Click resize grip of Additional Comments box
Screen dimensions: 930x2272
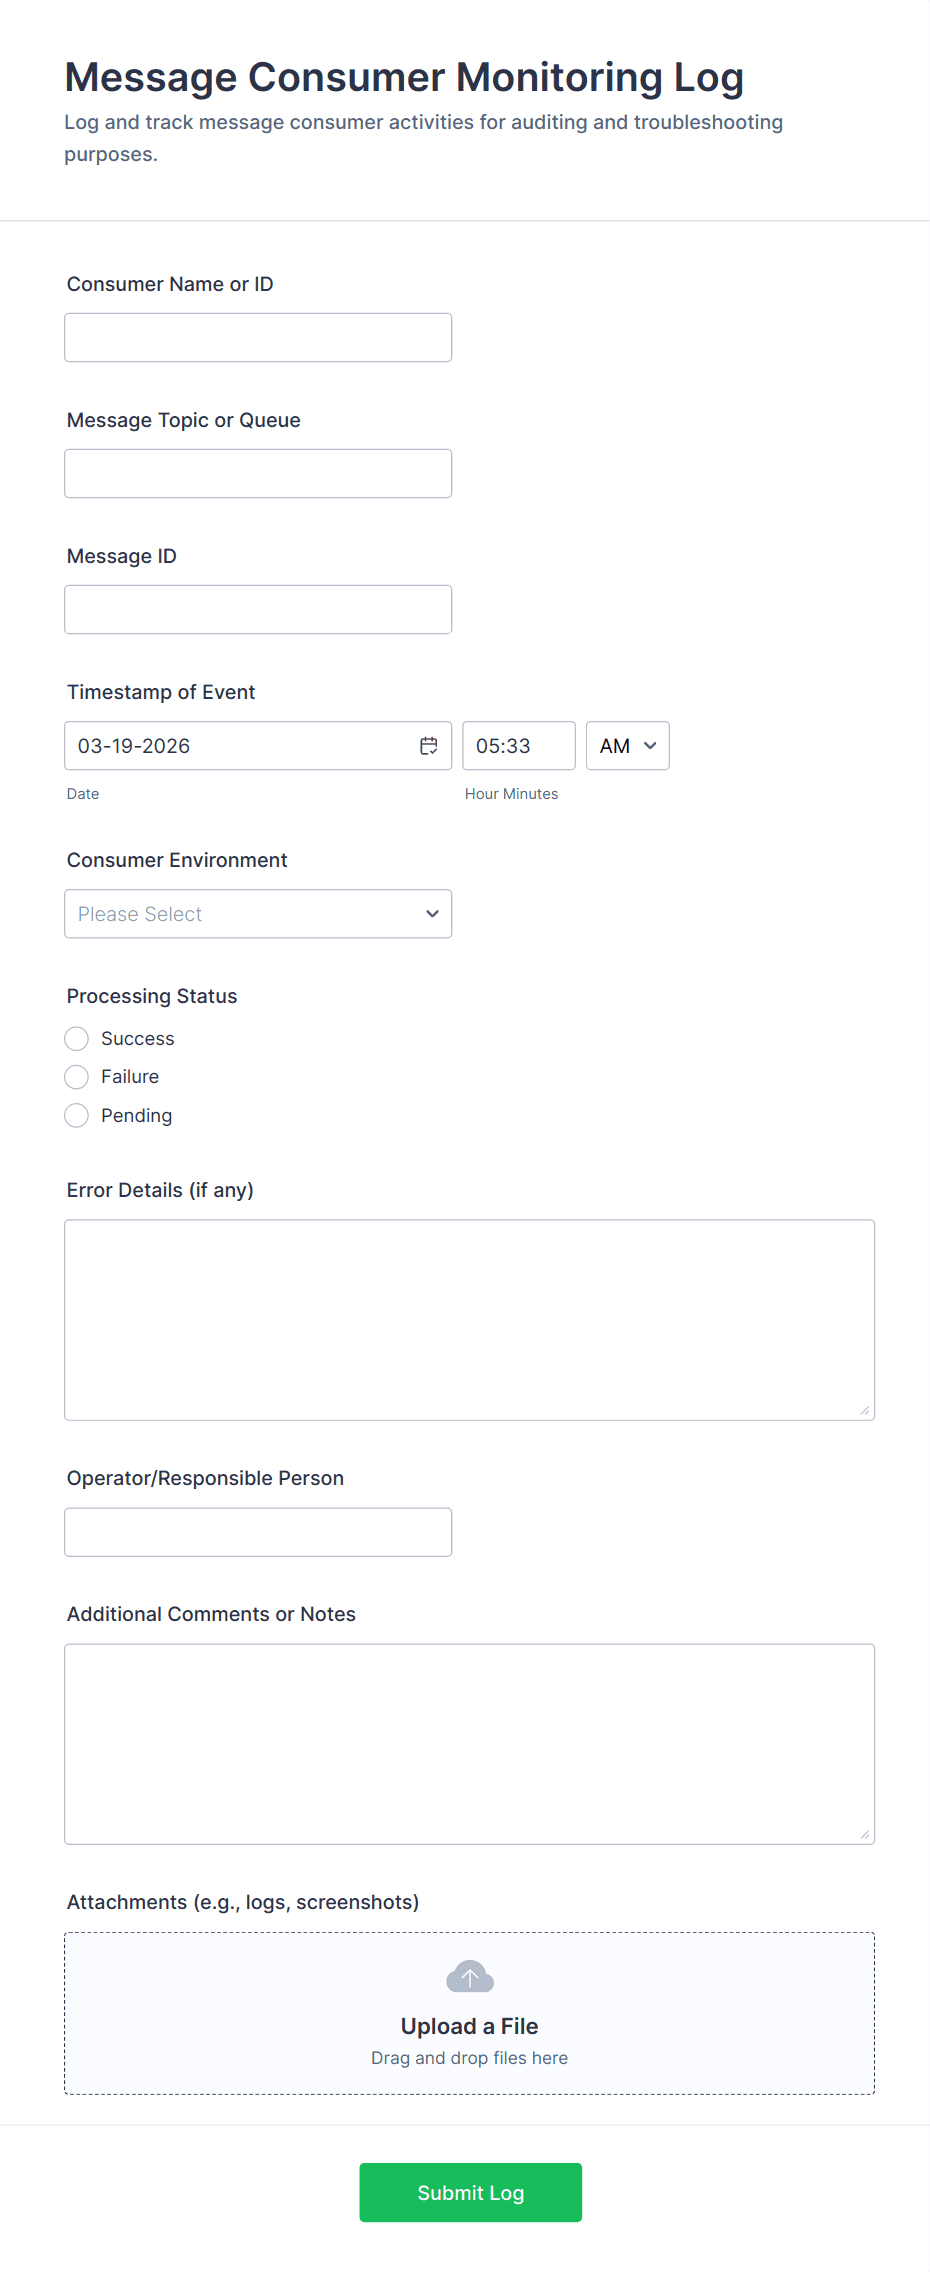pos(864,1834)
